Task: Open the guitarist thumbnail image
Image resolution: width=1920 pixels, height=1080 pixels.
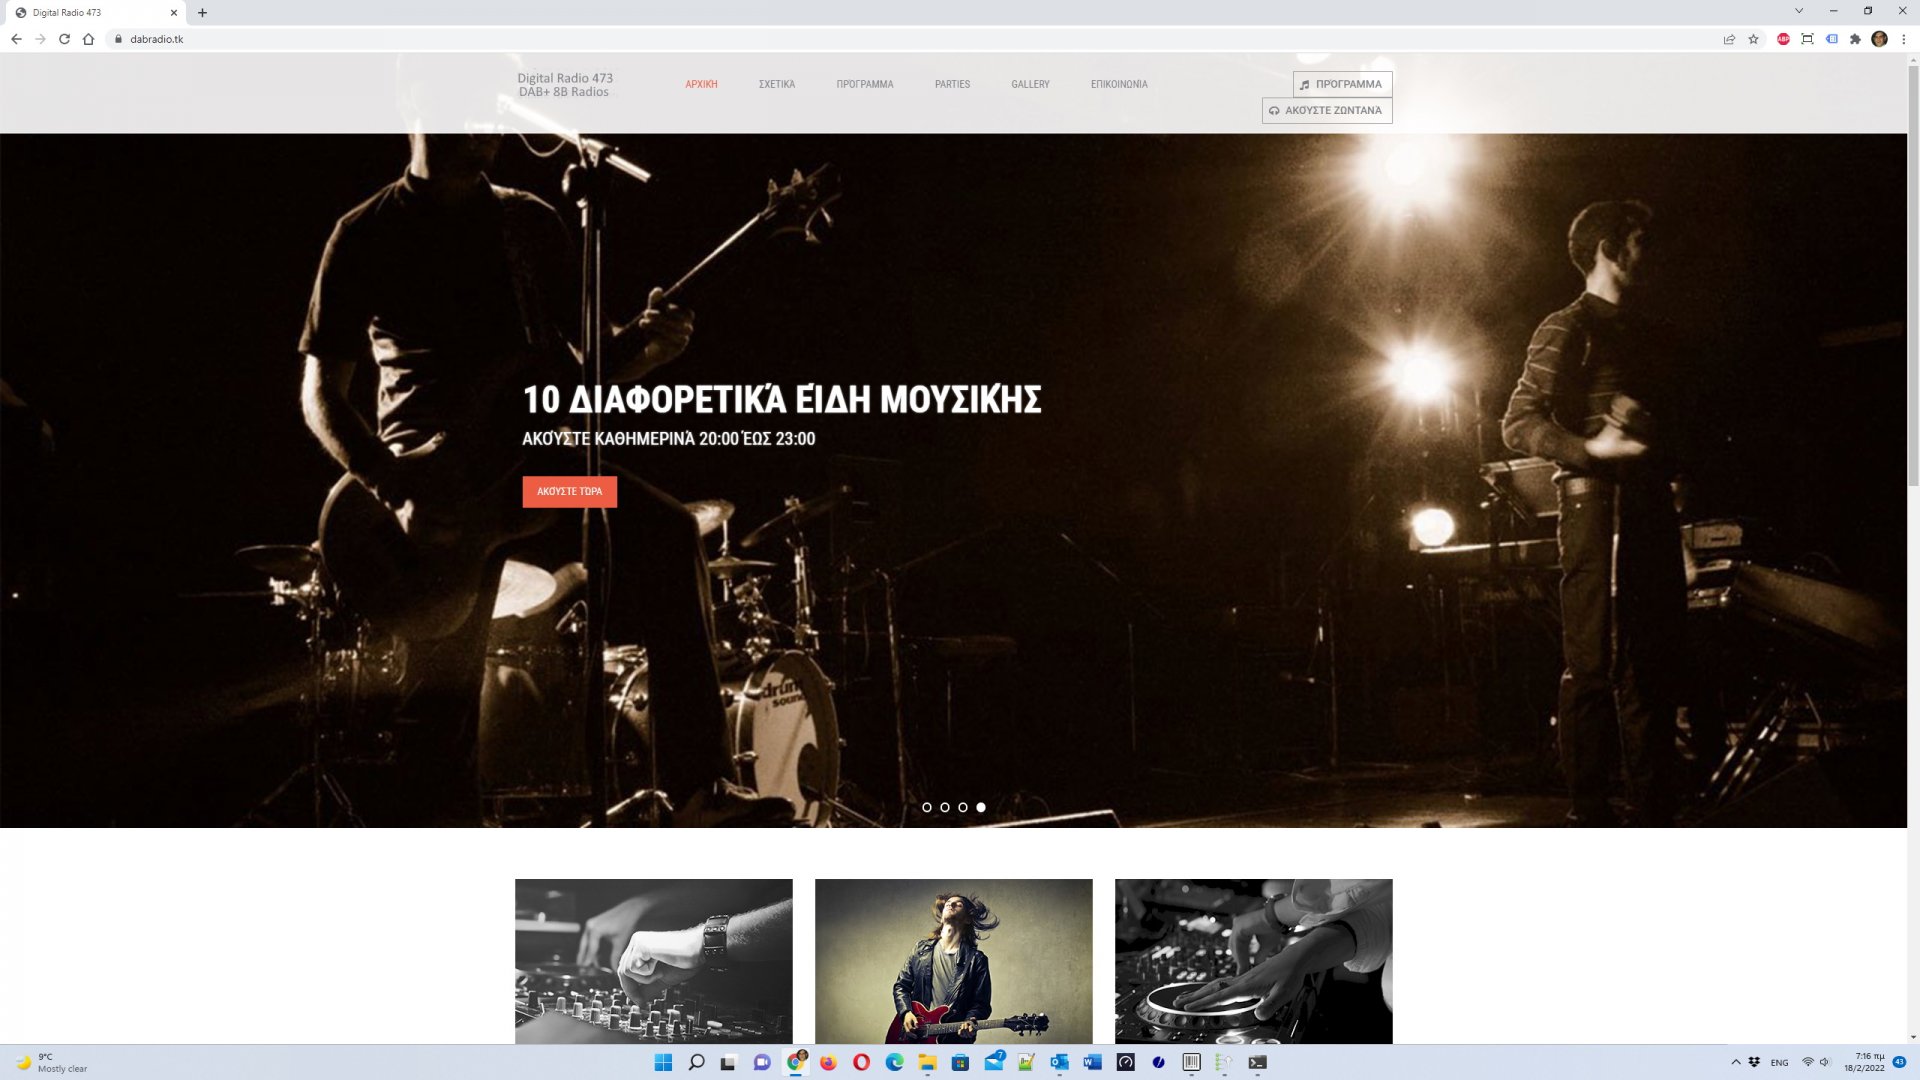Action: 953,960
